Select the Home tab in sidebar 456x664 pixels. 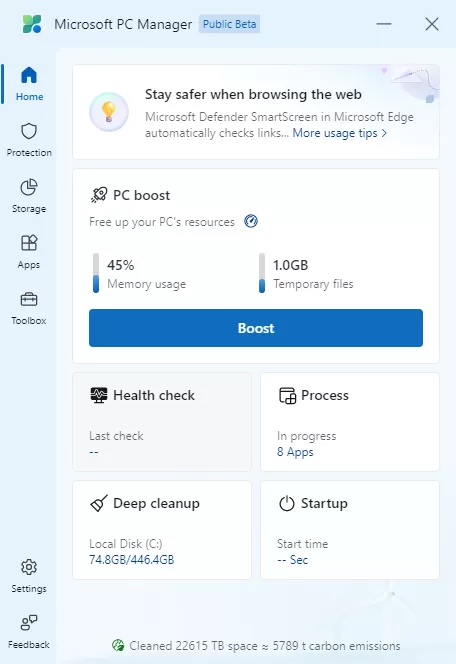(x=29, y=84)
